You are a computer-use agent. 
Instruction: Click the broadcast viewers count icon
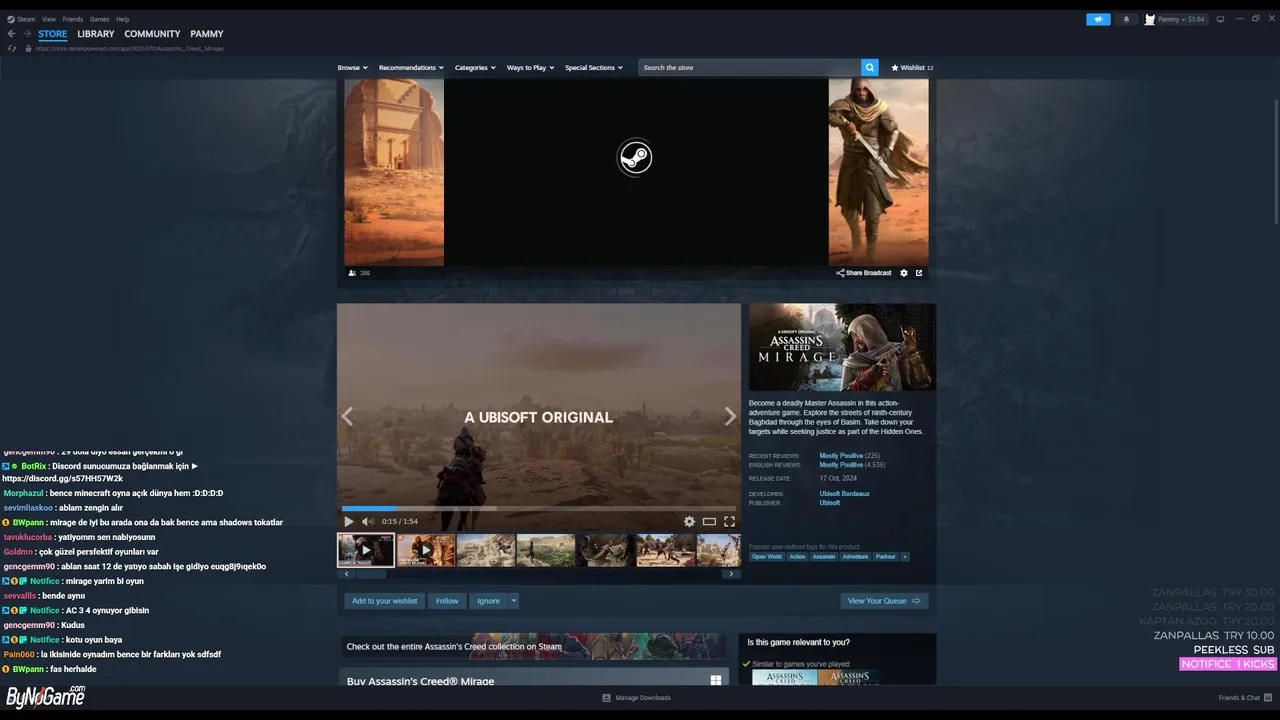pyautogui.click(x=352, y=273)
